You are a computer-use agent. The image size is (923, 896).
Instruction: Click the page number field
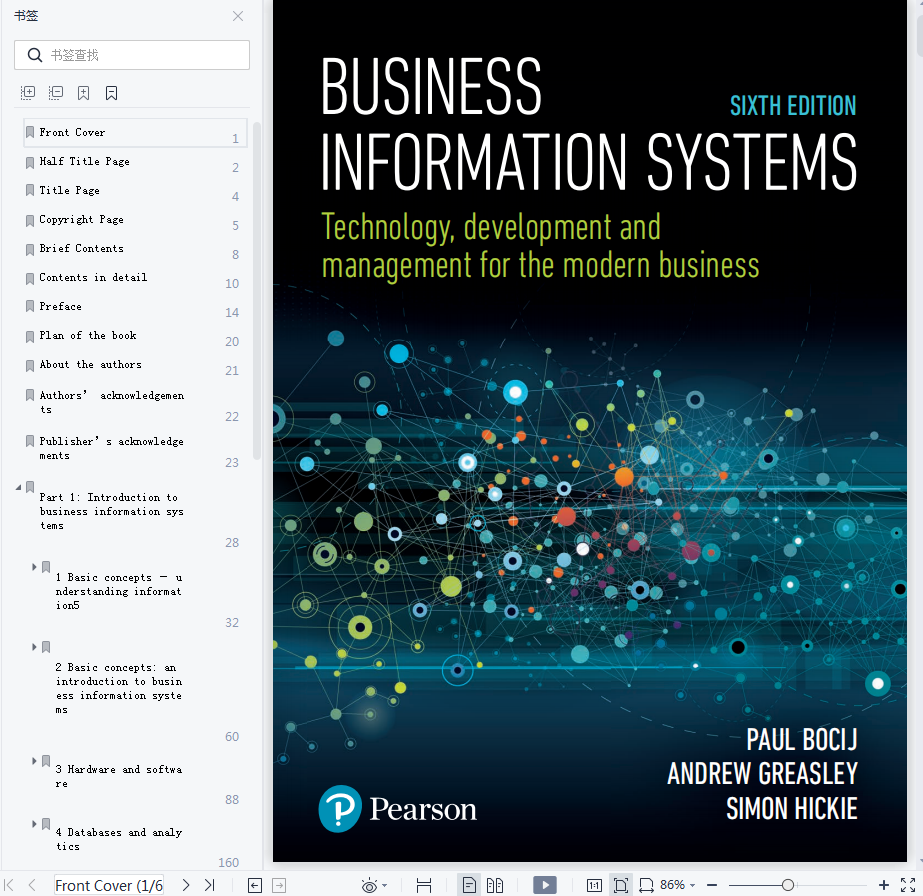[x=109, y=885]
